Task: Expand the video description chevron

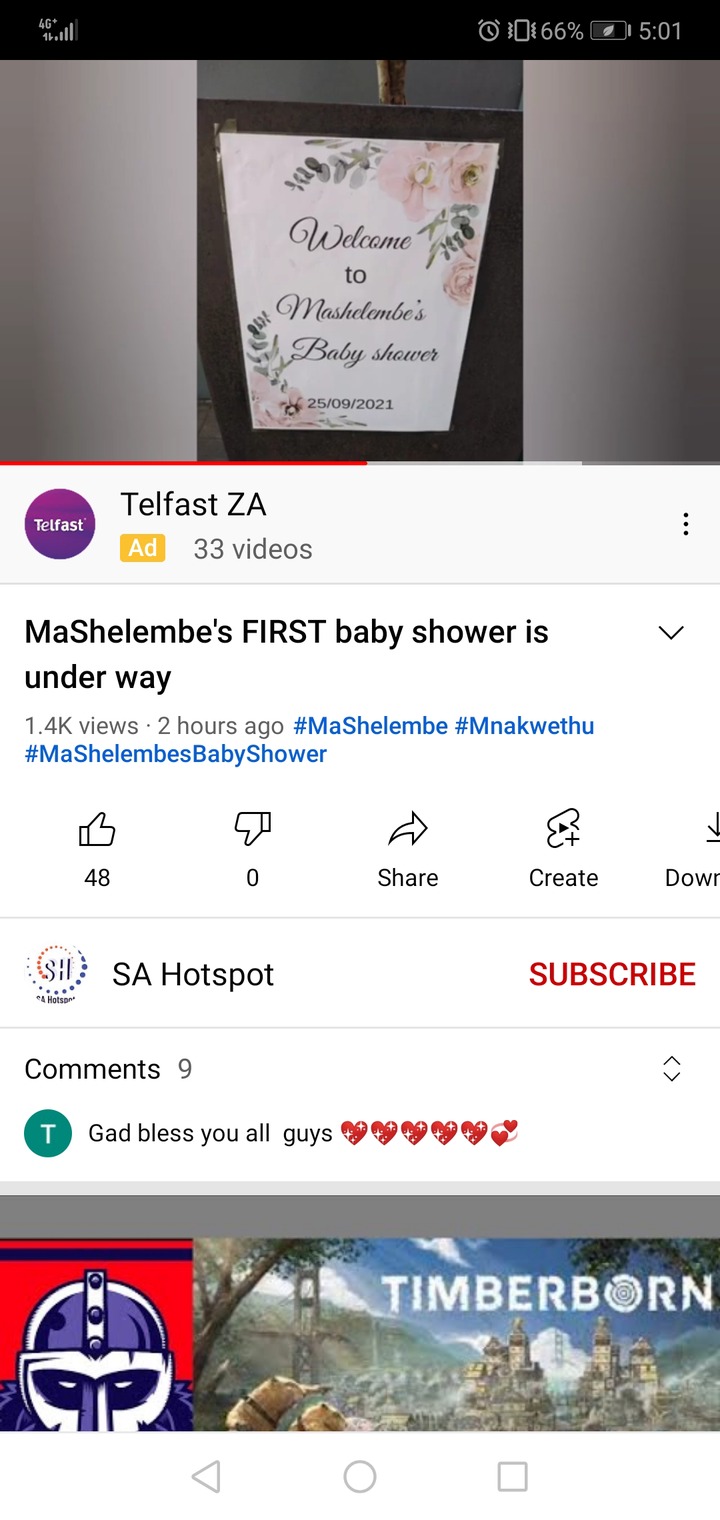Action: (671, 633)
